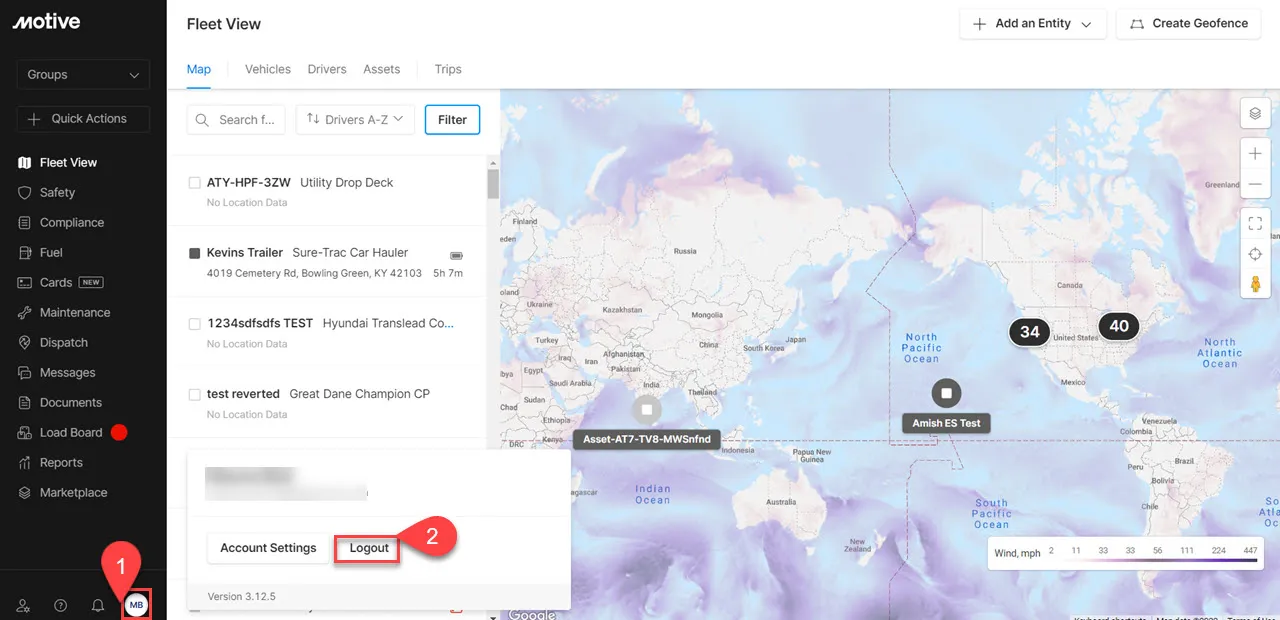The image size is (1280, 620).
Task: Select the Kevins Trailer checkbox
Action: click(x=195, y=252)
